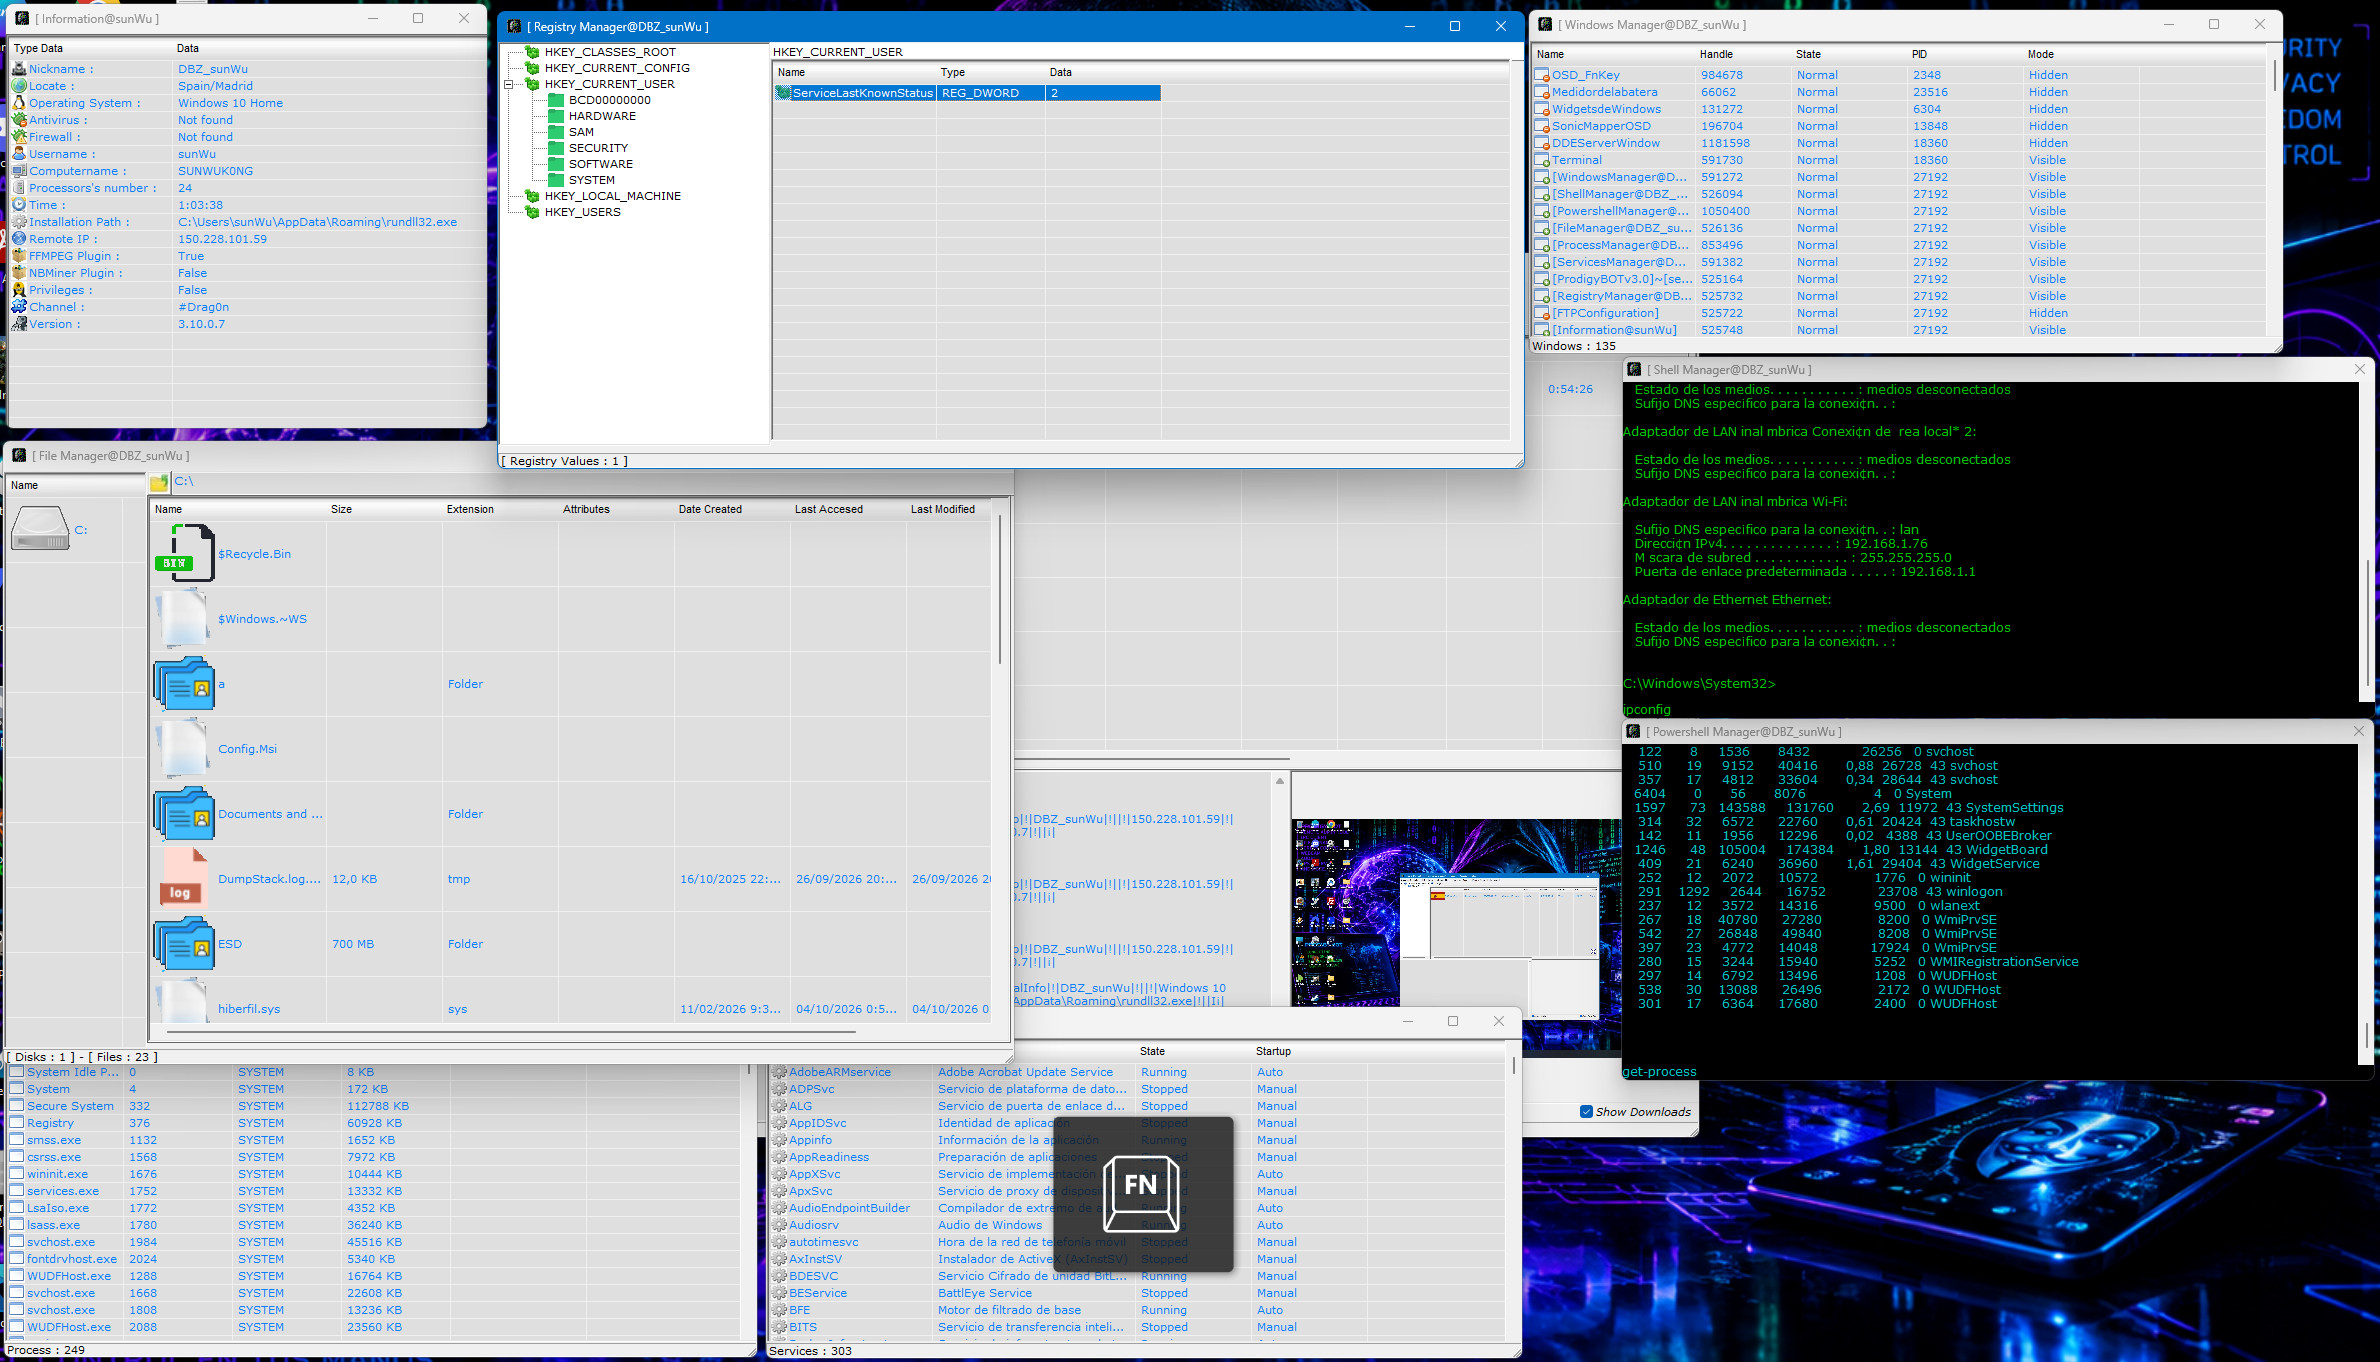Select ServiceLastKnownStatus registry value icon

[784, 93]
